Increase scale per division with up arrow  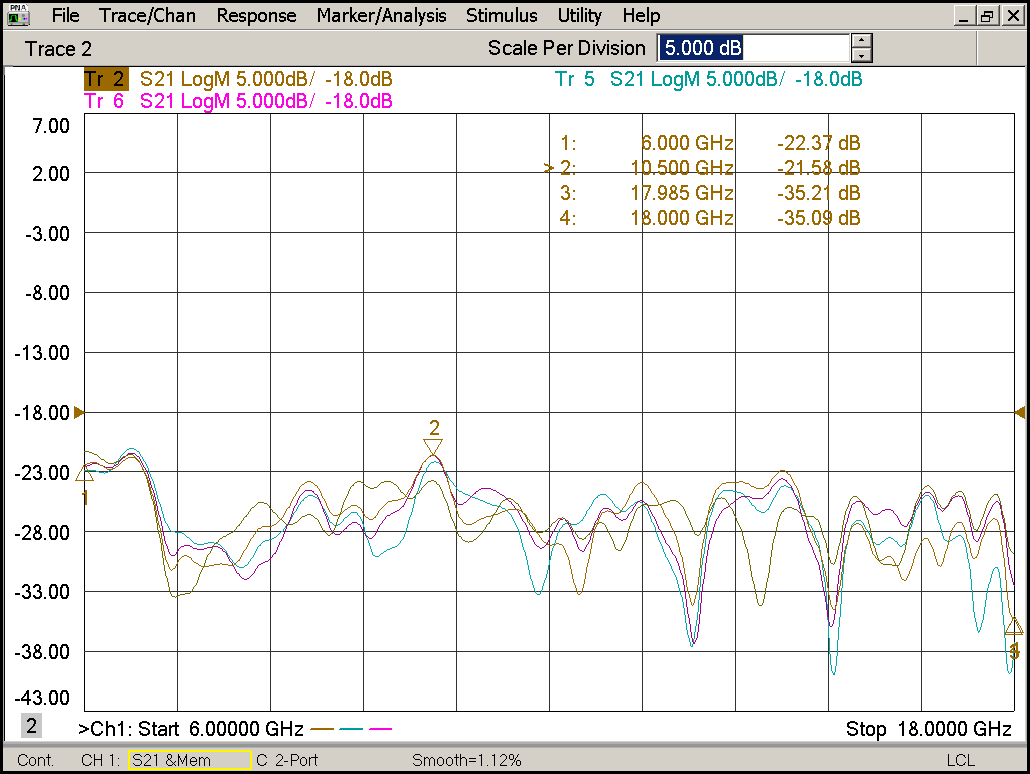(x=861, y=41)
